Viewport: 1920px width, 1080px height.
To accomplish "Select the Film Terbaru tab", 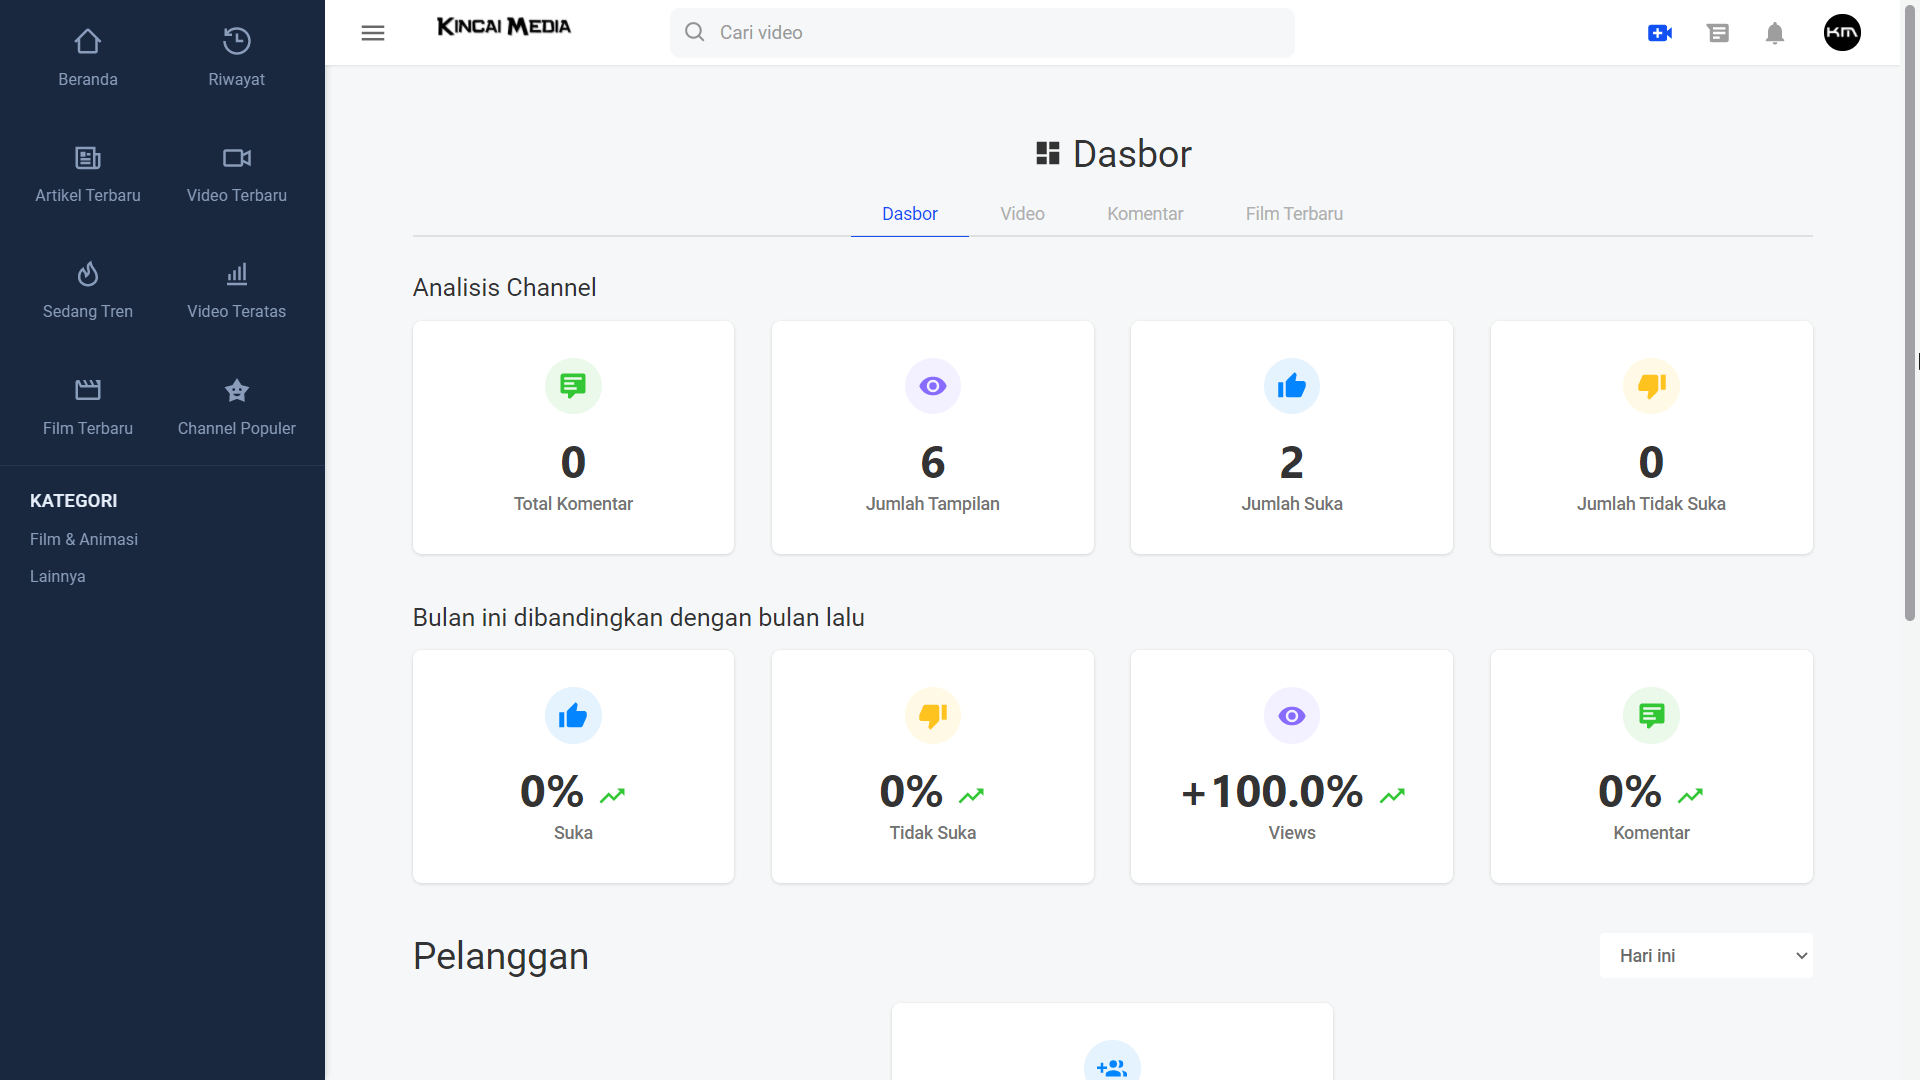I will pos(1294,213).
